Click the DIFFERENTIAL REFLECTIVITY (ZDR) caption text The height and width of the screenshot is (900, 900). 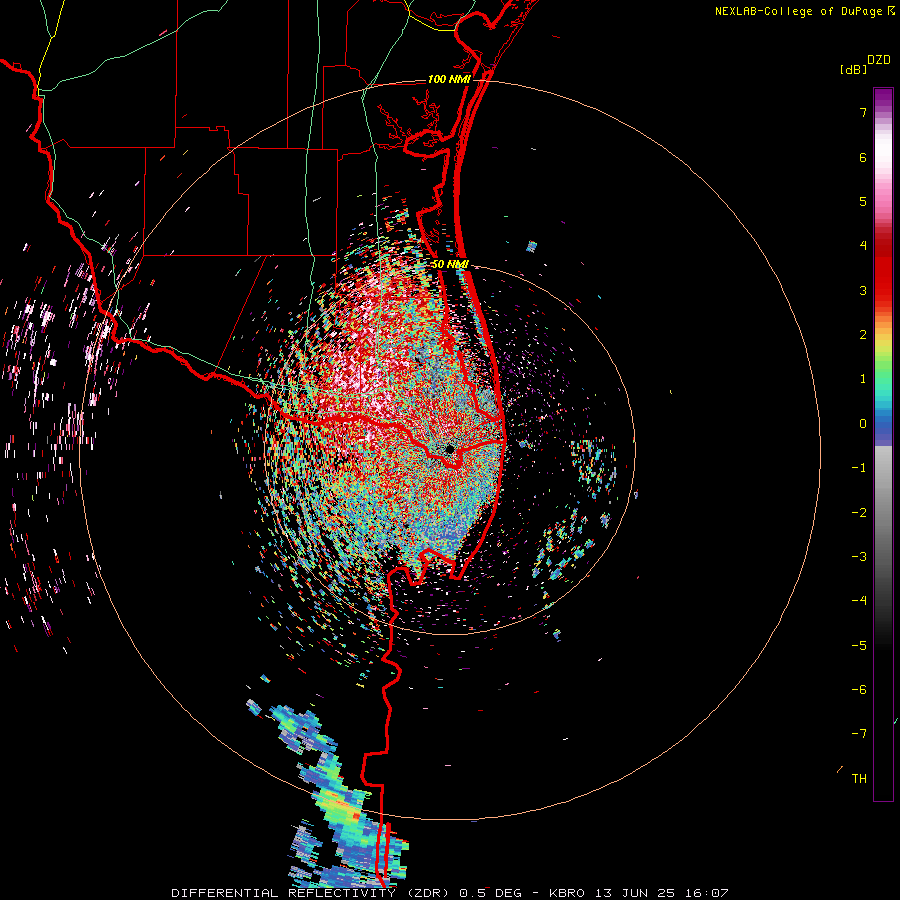(x=312, y=893)
